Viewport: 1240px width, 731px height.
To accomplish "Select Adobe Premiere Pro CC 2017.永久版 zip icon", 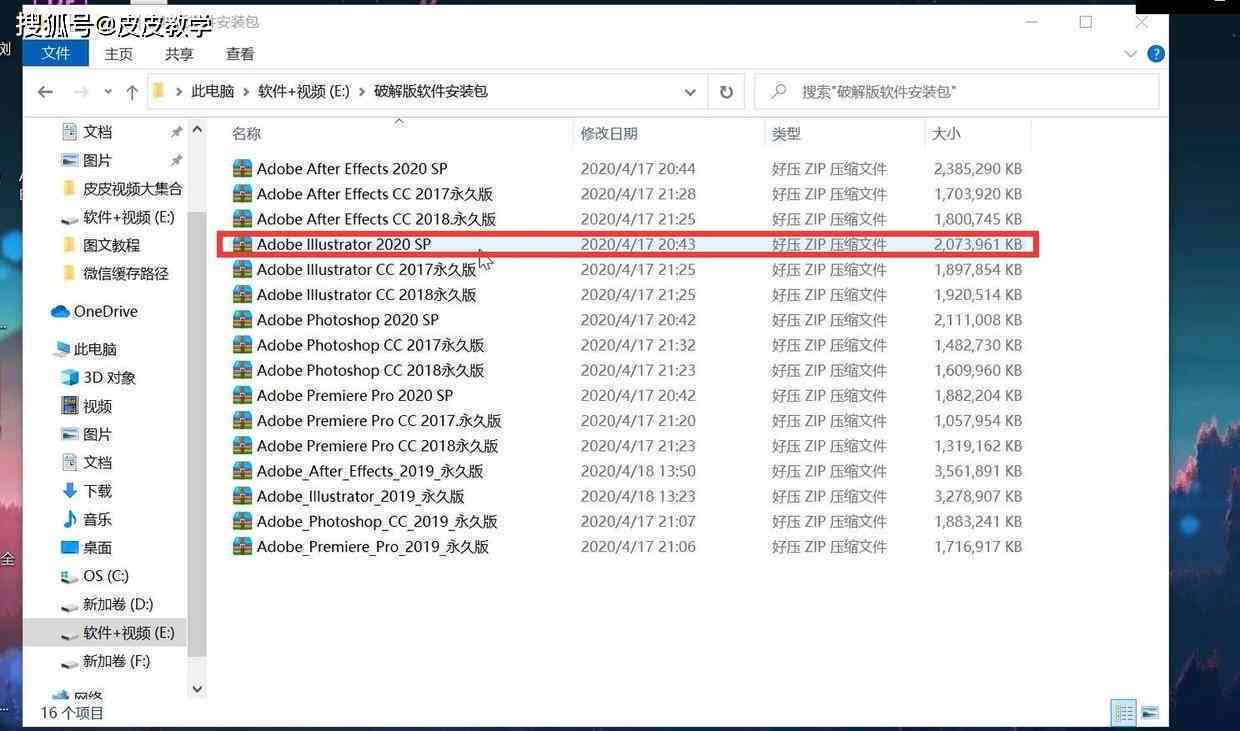I will coord(242,421).
